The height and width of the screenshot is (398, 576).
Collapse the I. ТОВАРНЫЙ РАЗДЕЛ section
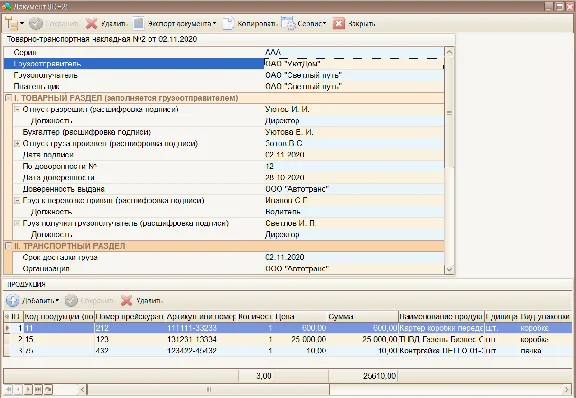(8, 98)
